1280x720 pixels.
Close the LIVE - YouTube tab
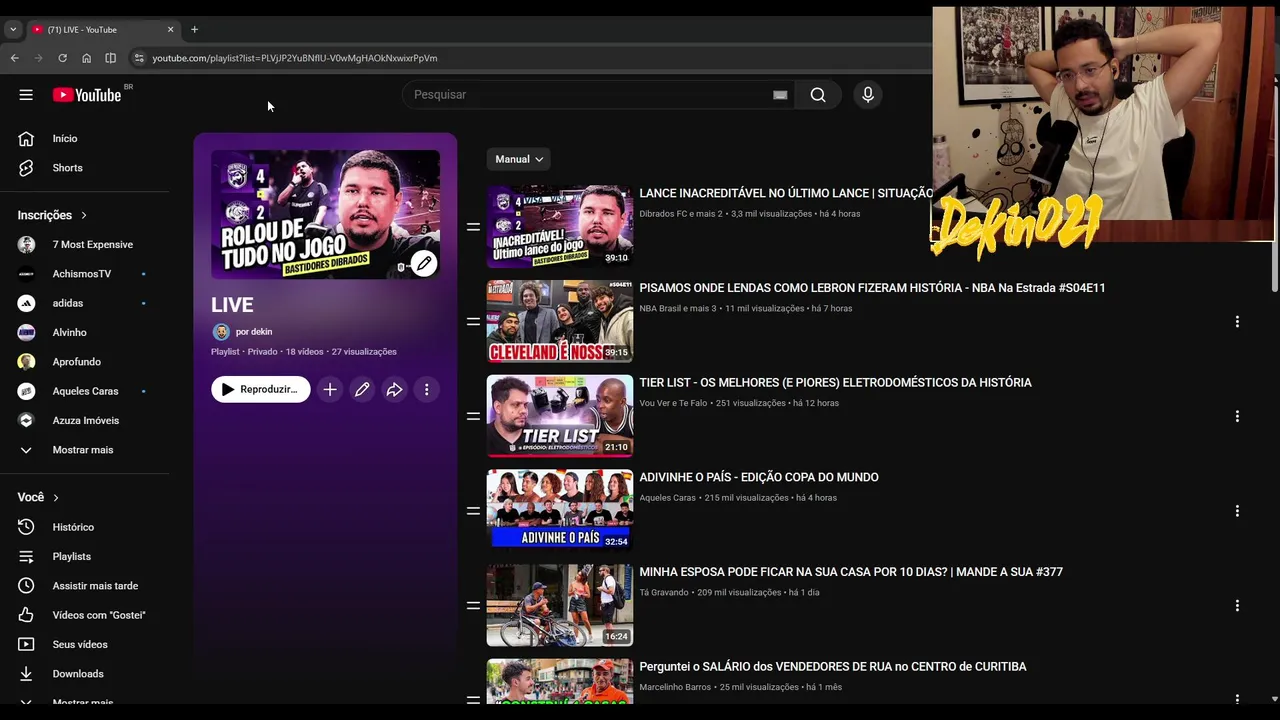coord(170,30)
